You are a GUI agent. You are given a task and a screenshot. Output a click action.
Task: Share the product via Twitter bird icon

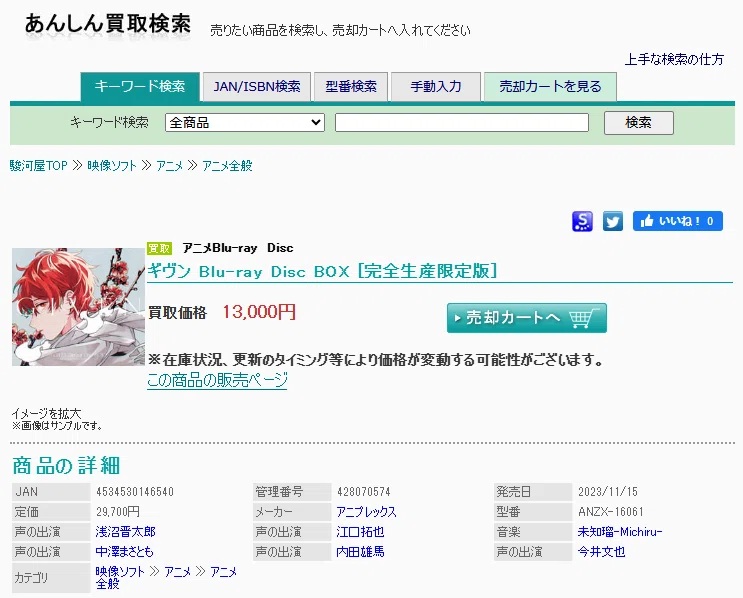click(x=613, y=221)
